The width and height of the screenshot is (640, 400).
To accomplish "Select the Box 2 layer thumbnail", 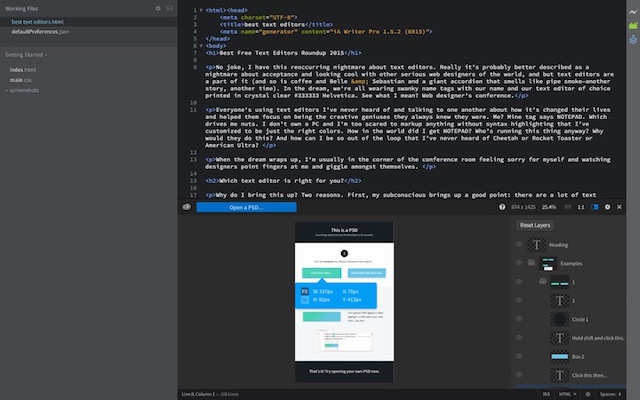I will coord(560,356).
